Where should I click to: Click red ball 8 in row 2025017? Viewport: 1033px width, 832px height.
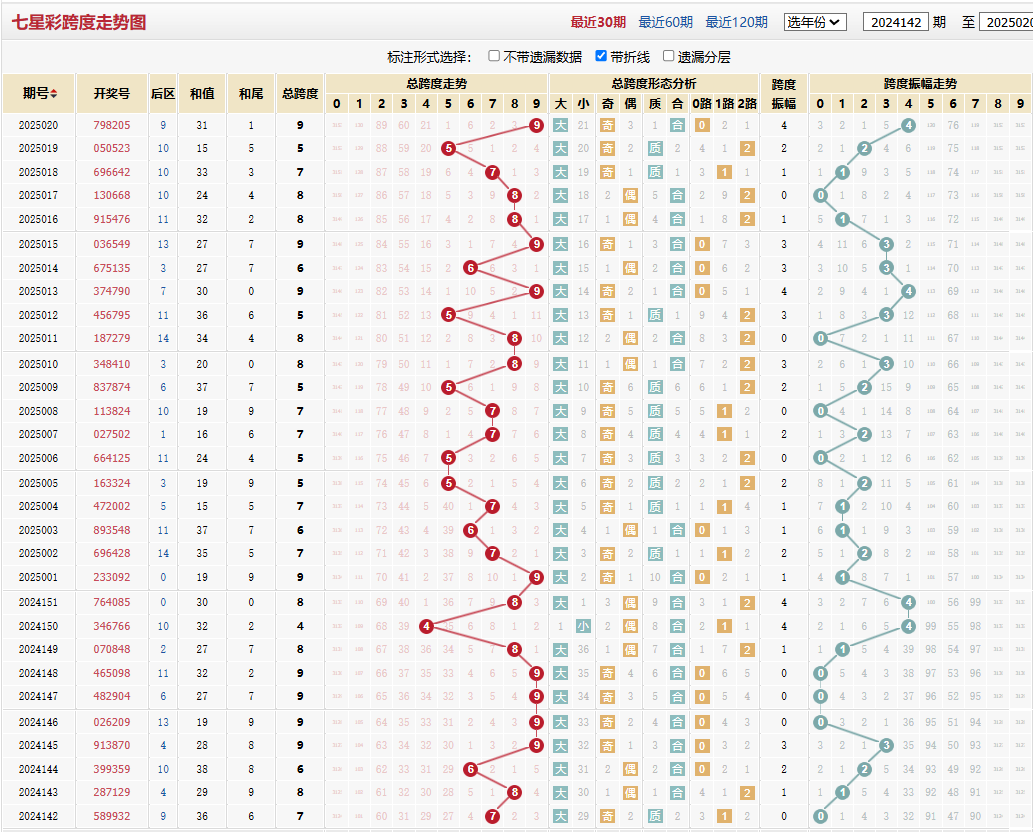click(515, 196)
